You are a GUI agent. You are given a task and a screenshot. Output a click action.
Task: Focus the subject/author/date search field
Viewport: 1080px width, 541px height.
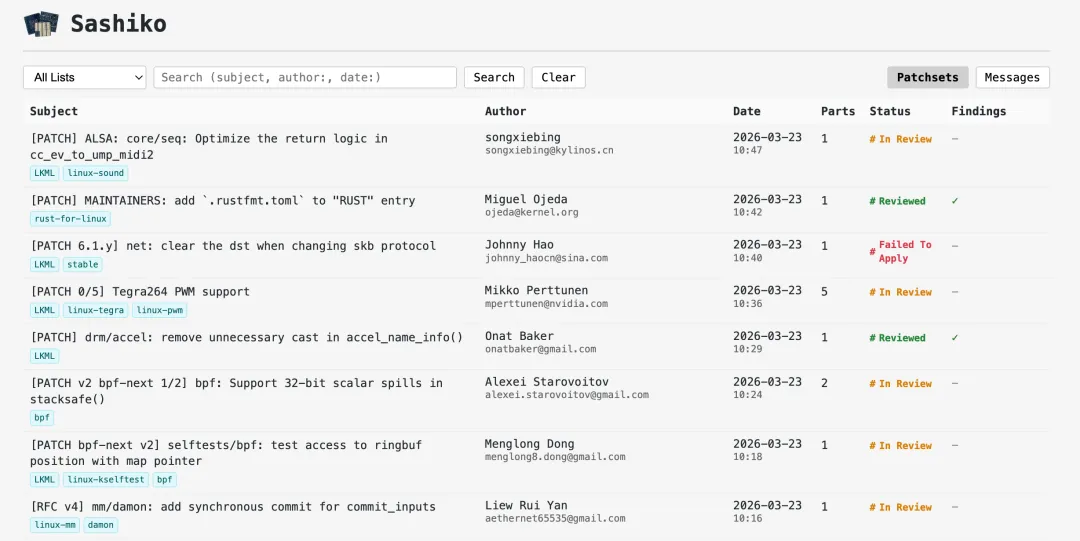pos(305,77)
